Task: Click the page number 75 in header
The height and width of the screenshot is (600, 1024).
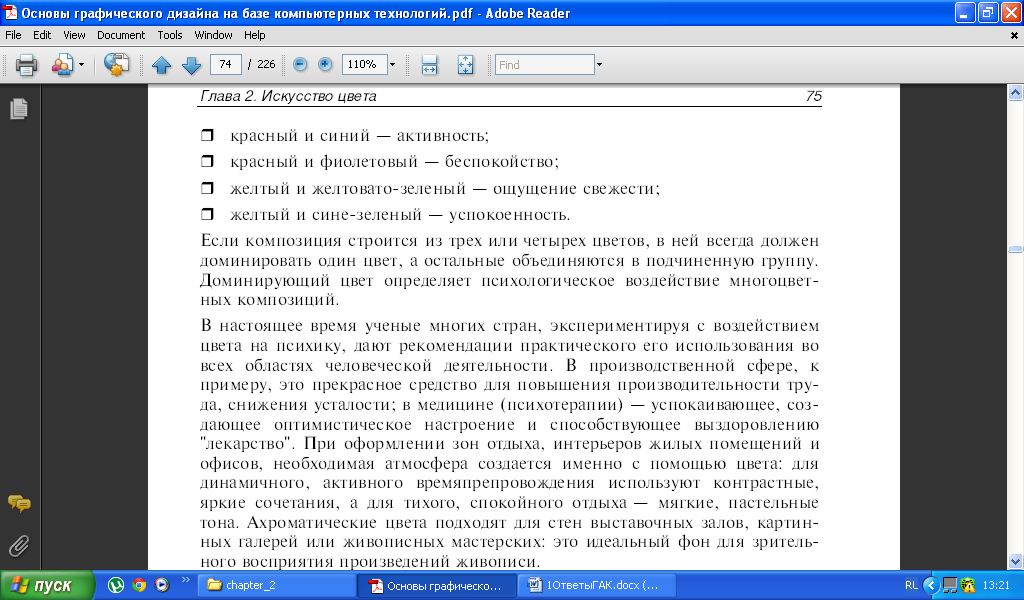Action: pyautogui.click(x=813, y=96)
